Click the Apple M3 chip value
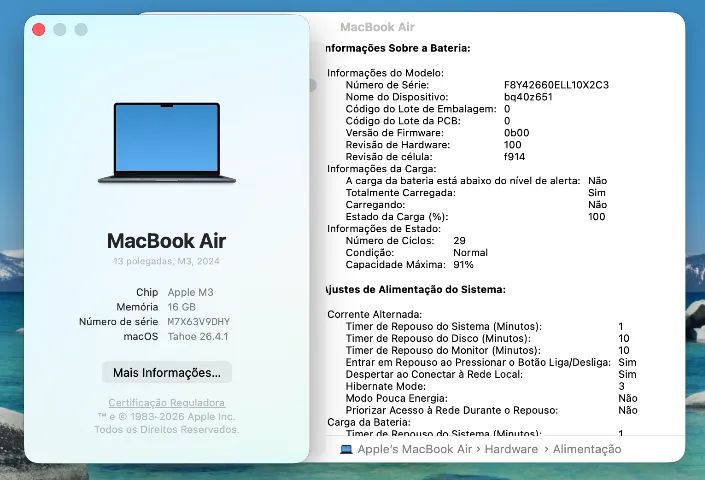This screenshot has width=705, height=480. (191, 292)
